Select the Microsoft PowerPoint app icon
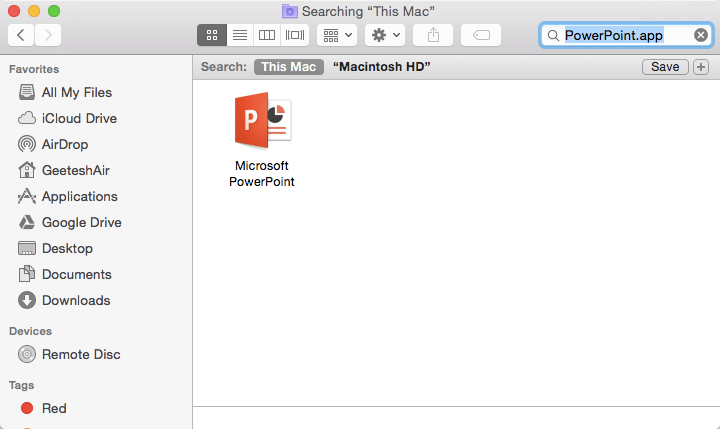The width and height of the screenshot is (720, 429). tap(261, 122)
